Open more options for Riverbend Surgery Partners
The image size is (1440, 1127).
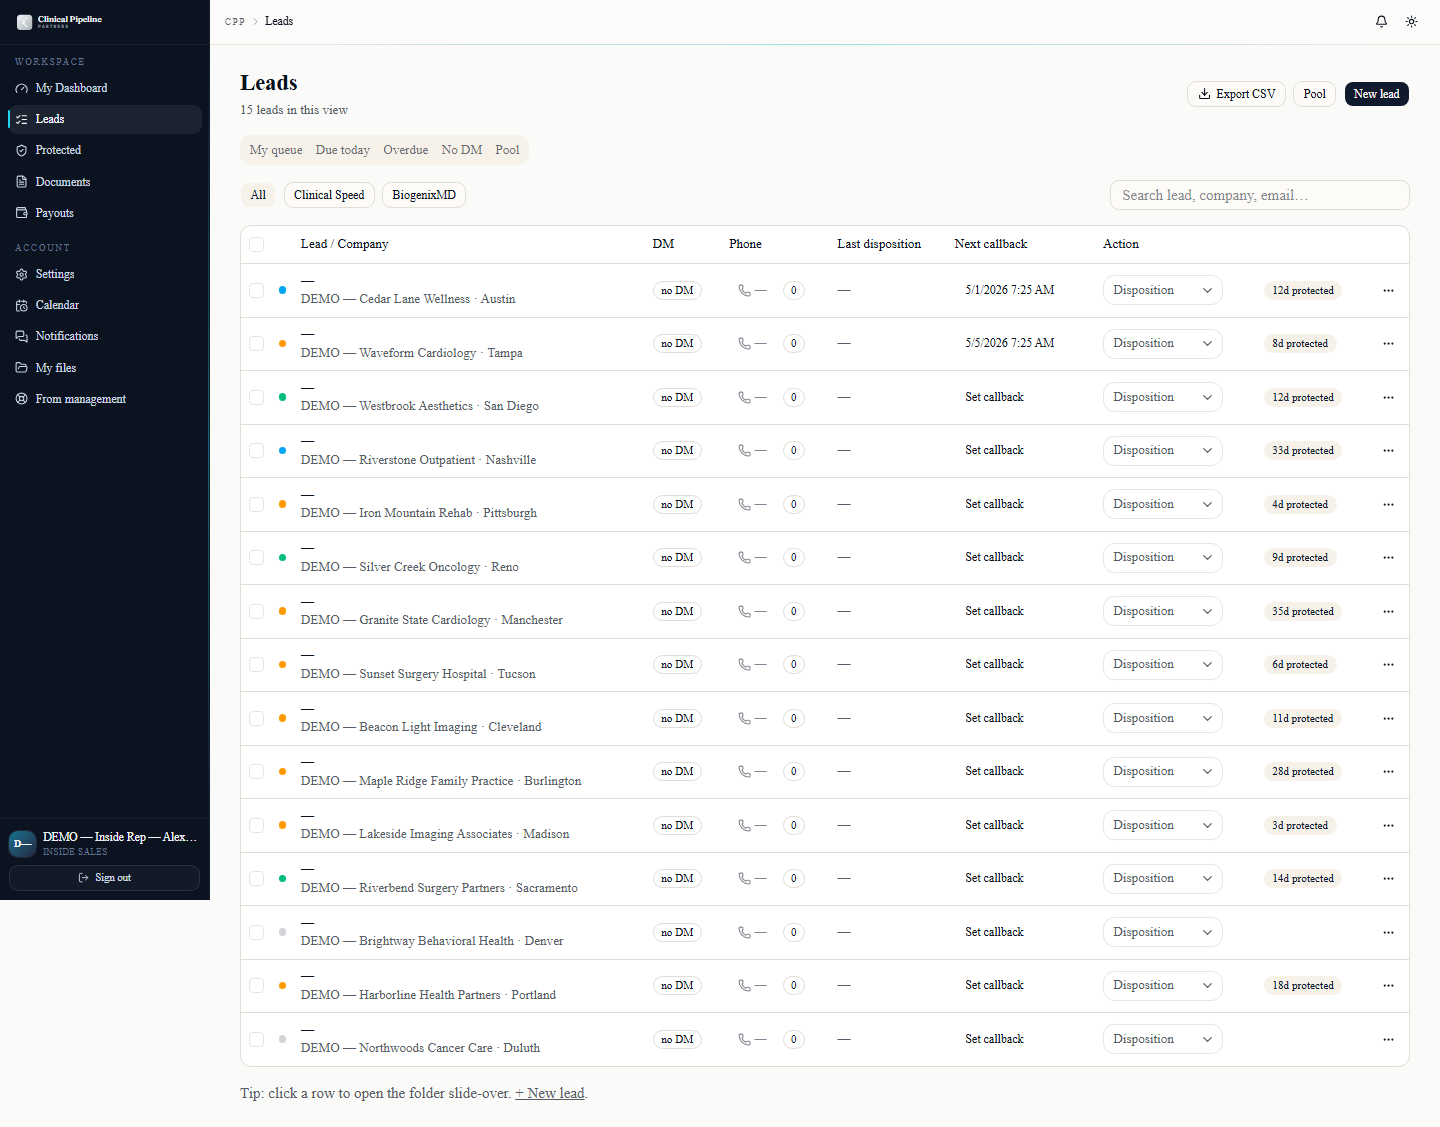point(1388,878)
